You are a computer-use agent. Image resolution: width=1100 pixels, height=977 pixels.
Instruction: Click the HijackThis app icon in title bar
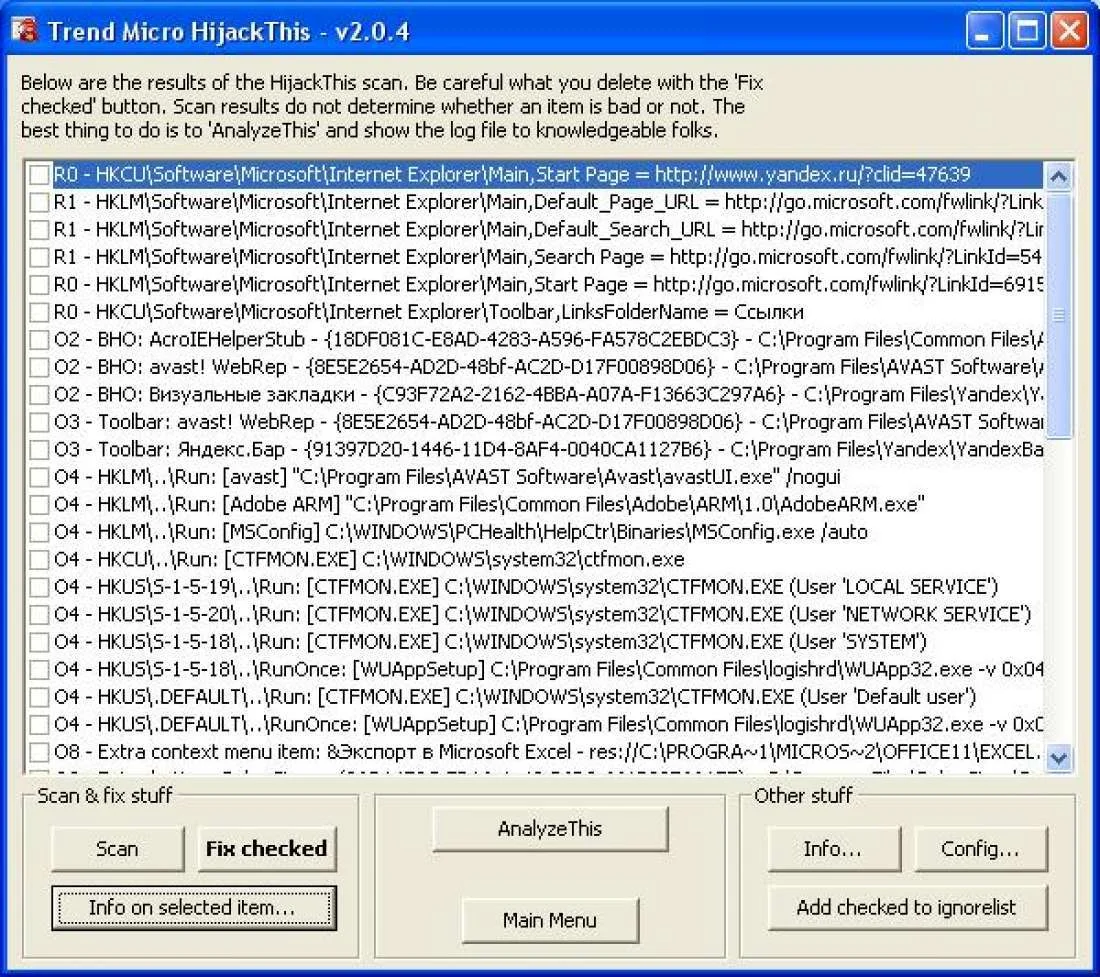pyautogui.click(x=24, y=29)
